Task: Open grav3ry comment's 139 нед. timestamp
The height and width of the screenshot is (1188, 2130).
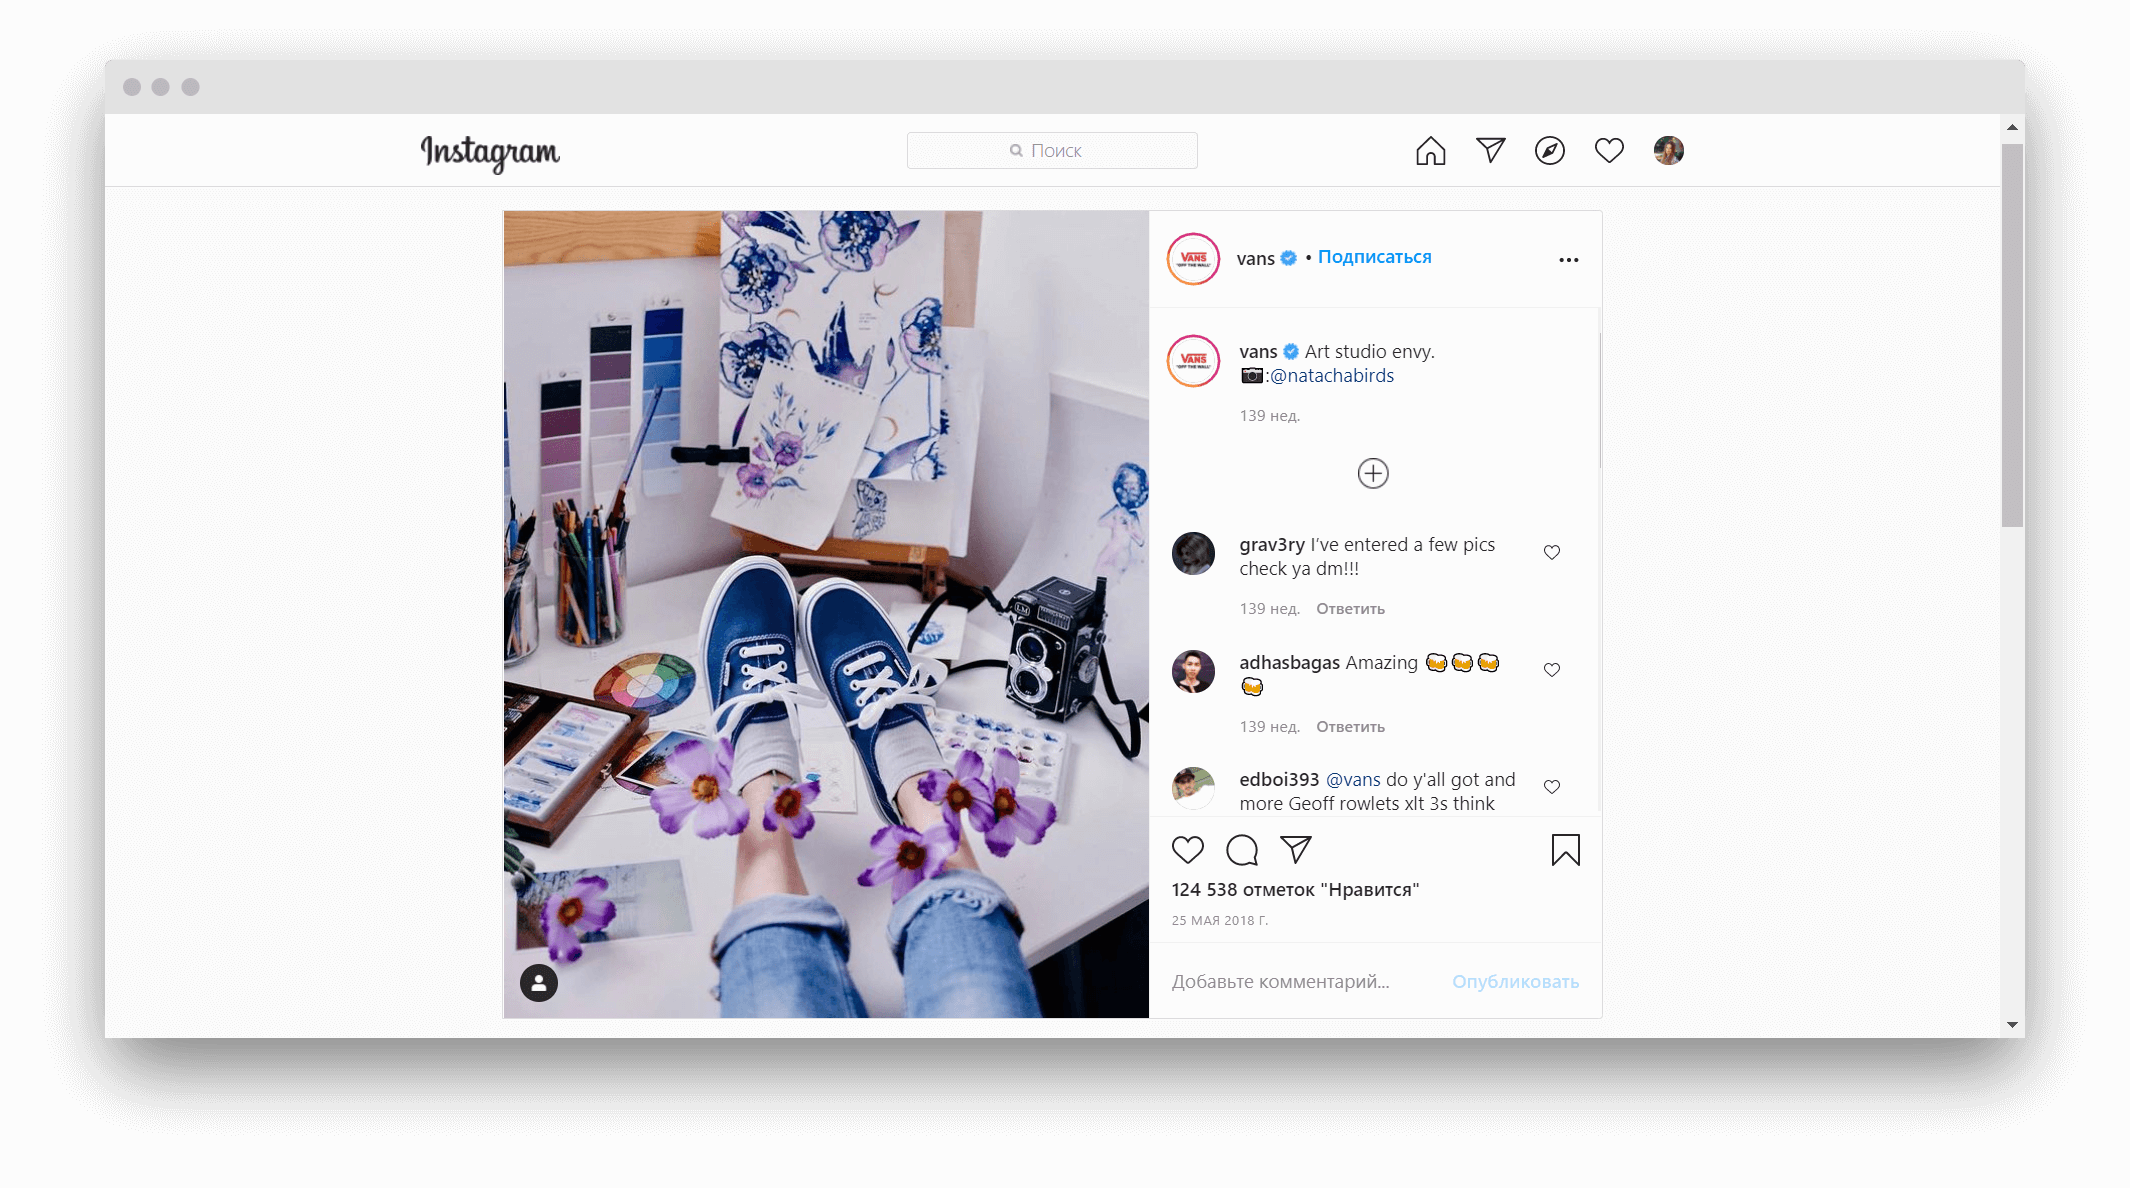Action: coord(1270,609)
